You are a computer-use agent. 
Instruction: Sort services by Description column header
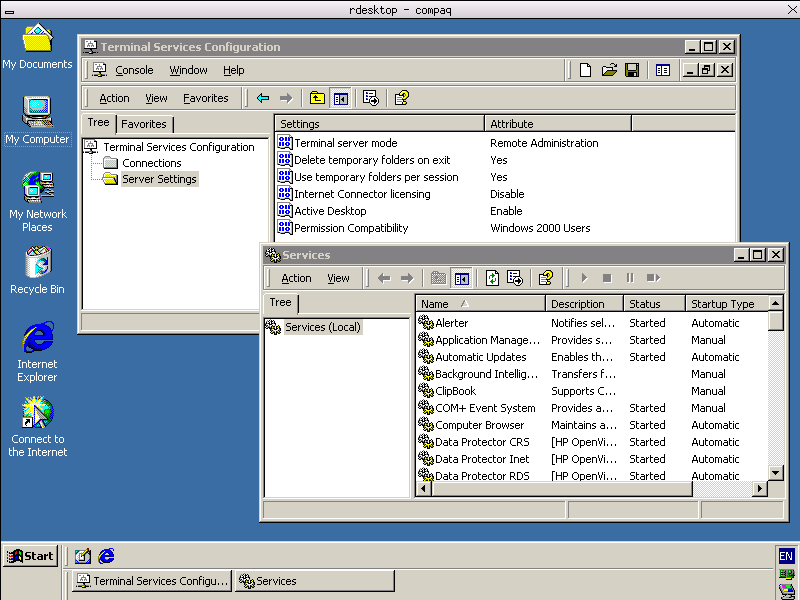coord(585,304)
